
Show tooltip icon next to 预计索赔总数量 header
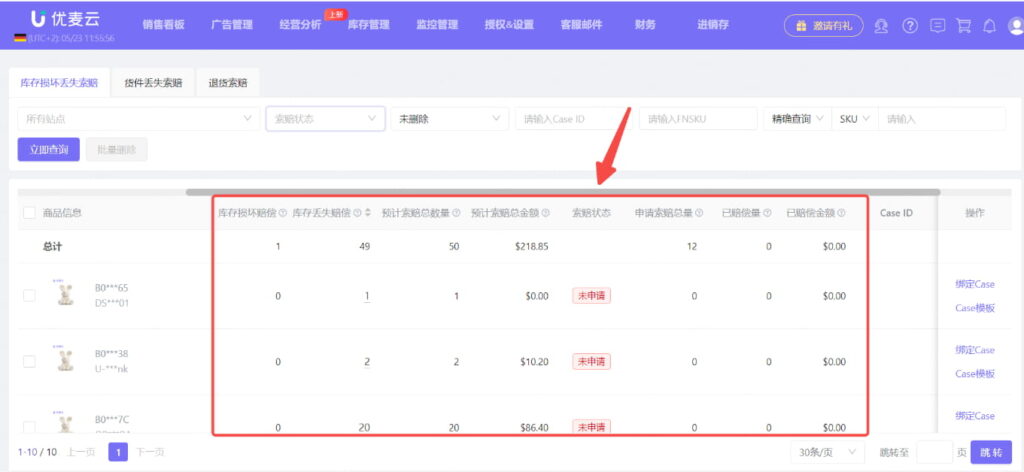[456, 213]
